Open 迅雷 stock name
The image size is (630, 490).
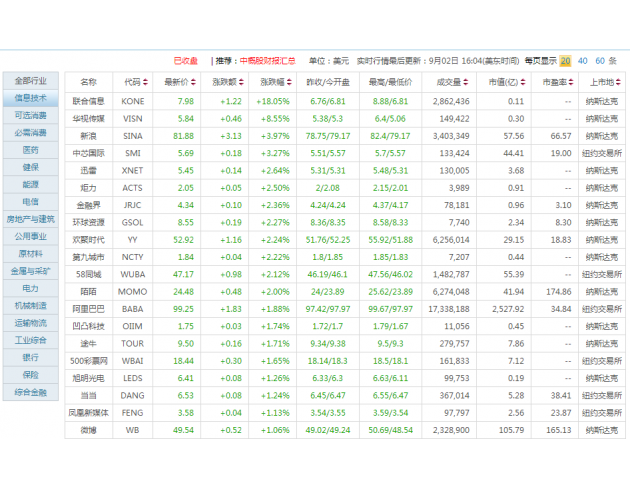88,170
